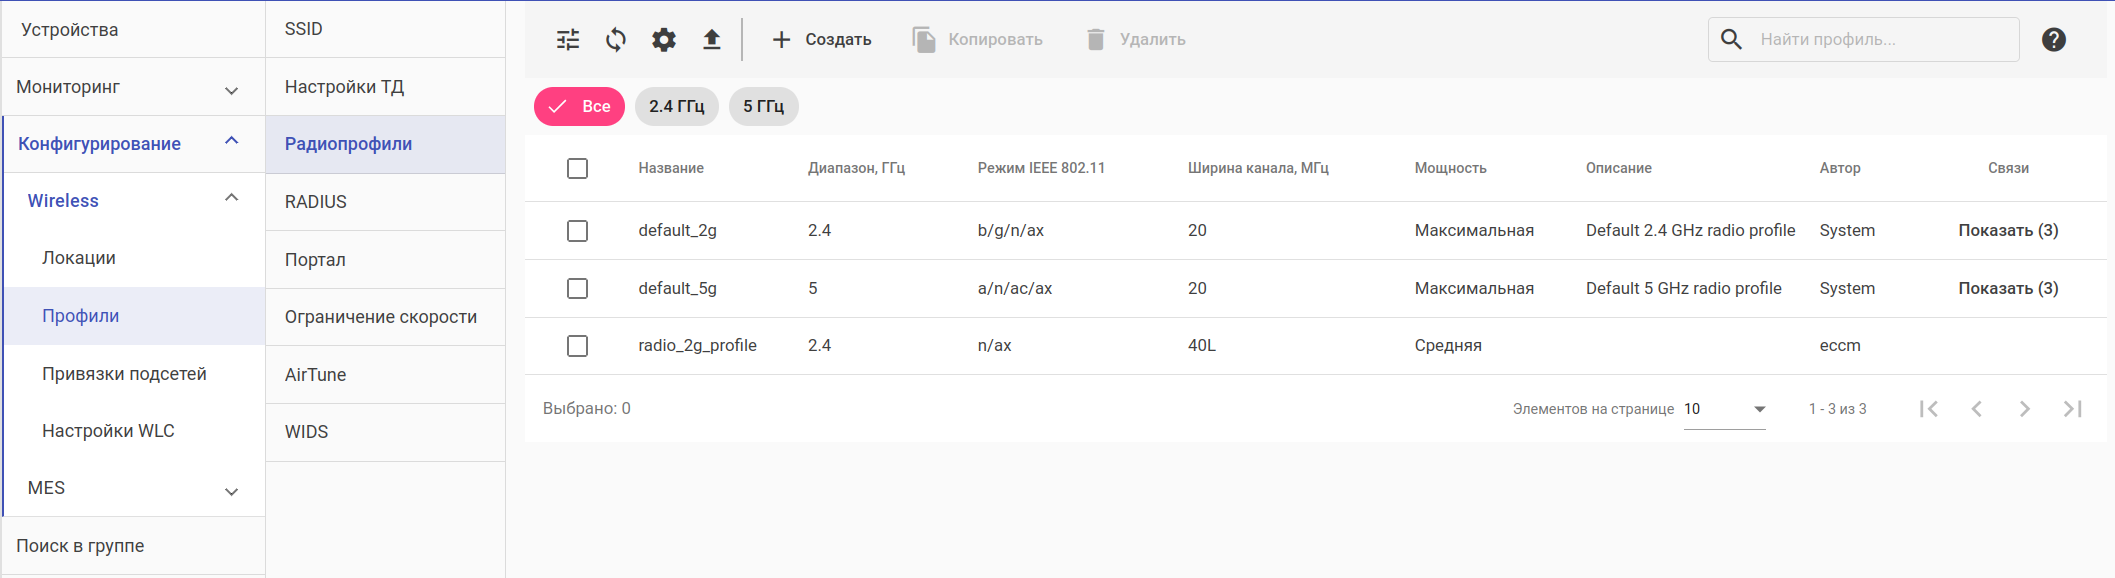Click the search magnifier icon
Image resolution: width=2115 pixels, height=578 pixels.
(x=1731, y=40)
